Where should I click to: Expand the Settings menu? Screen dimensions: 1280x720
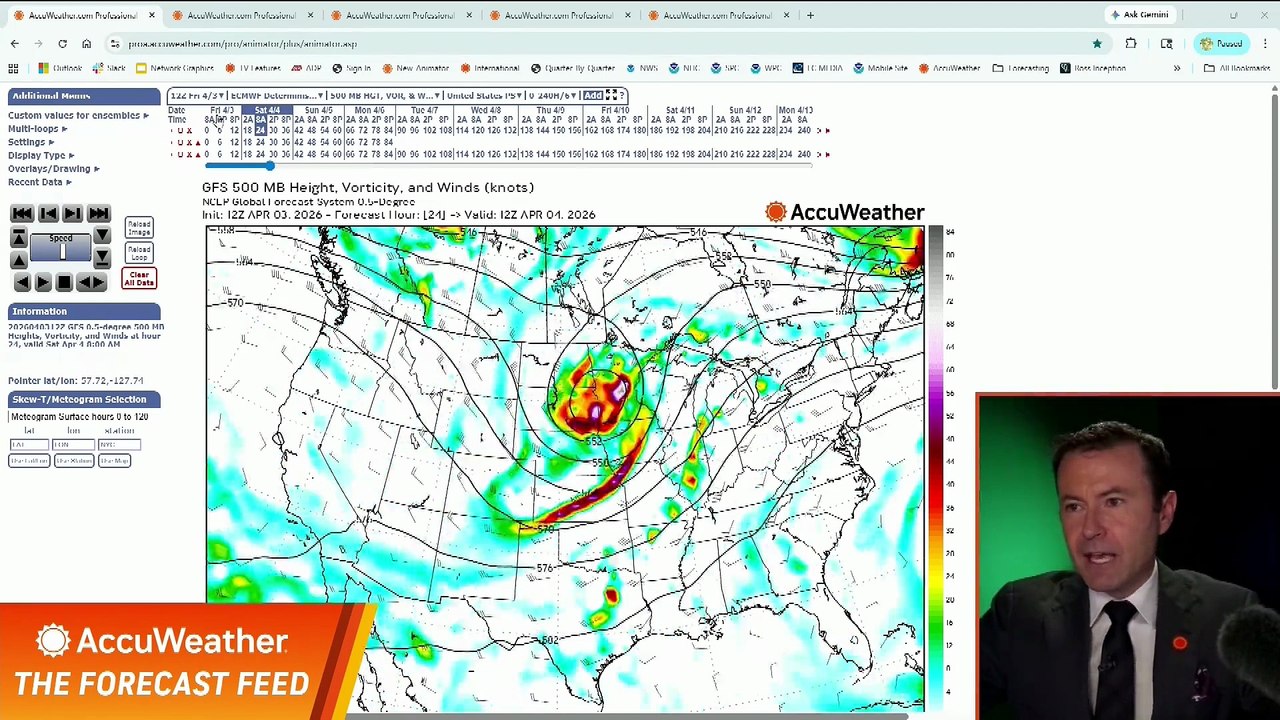point(31,142)
